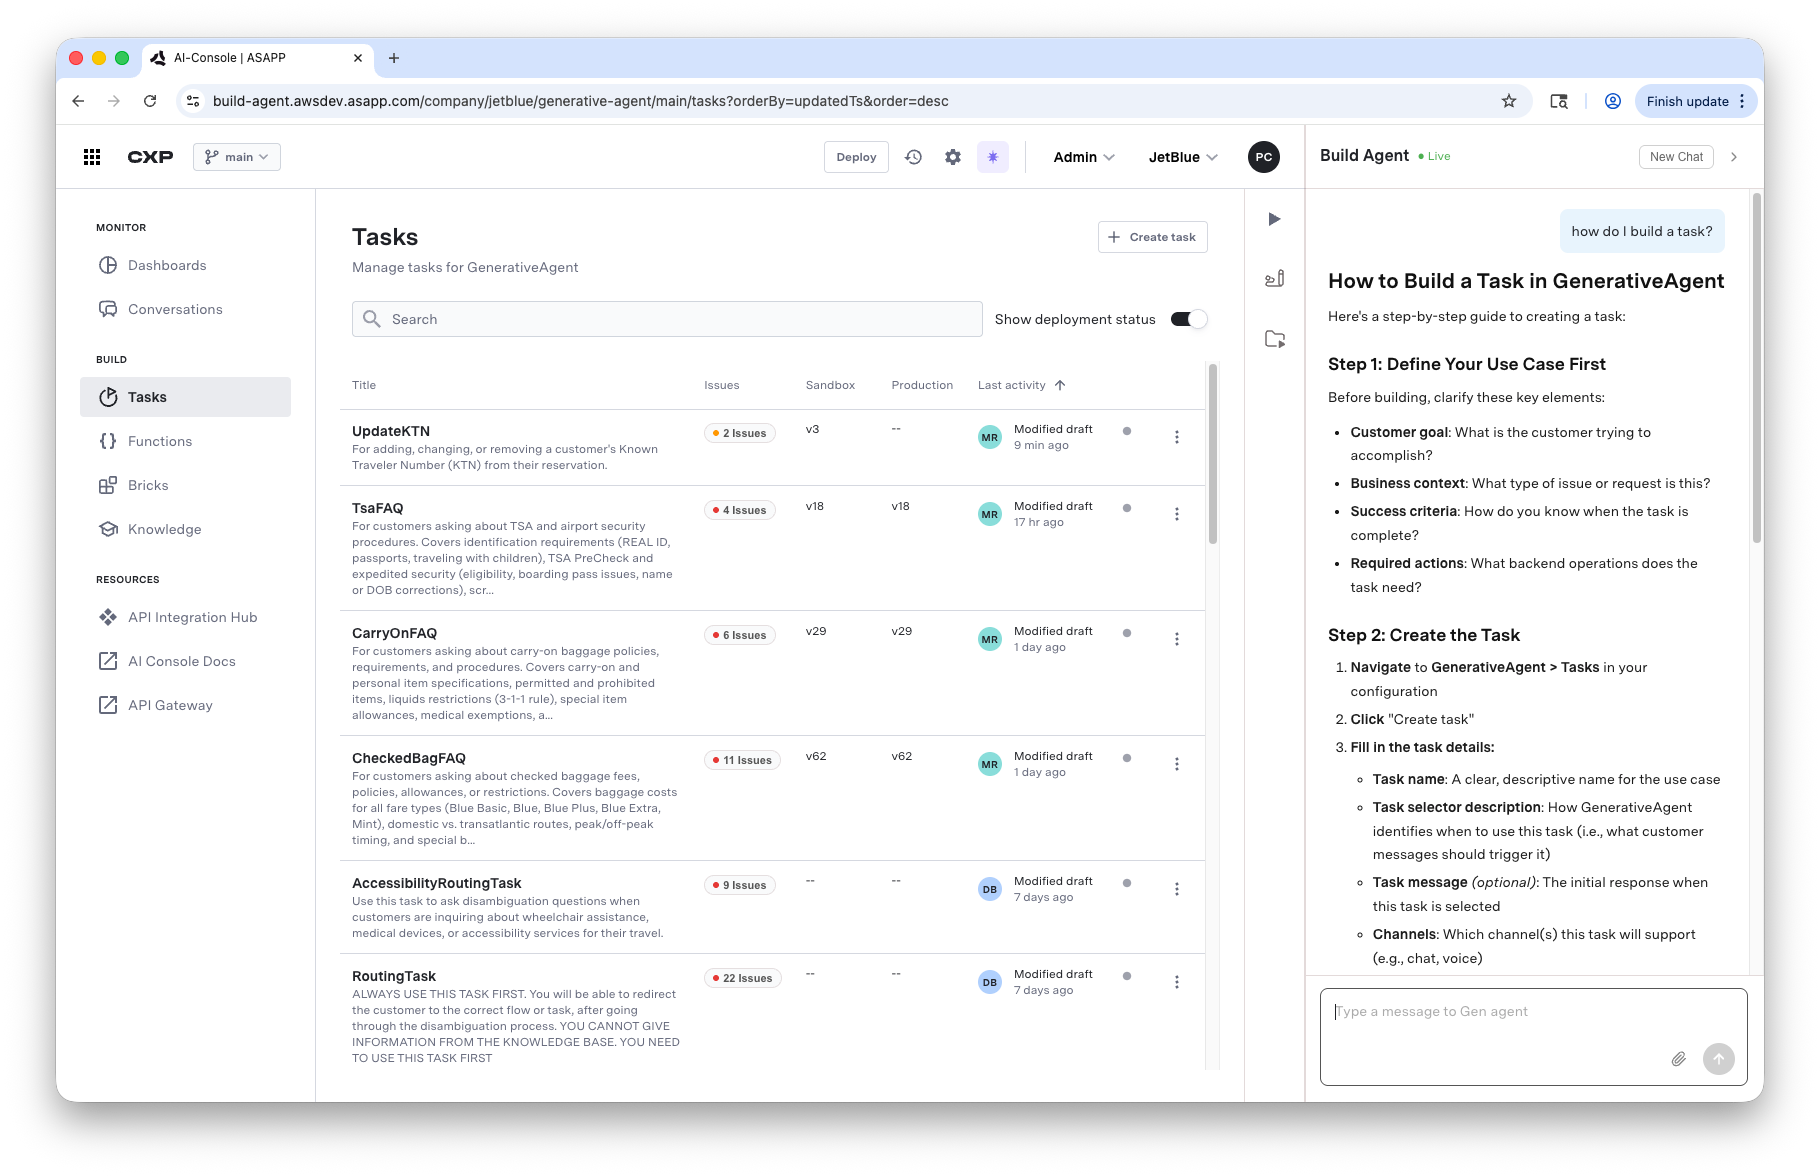1820x1176 pixels.
Task: Click the play icon in Build Agent panel
Action: 1274,219
